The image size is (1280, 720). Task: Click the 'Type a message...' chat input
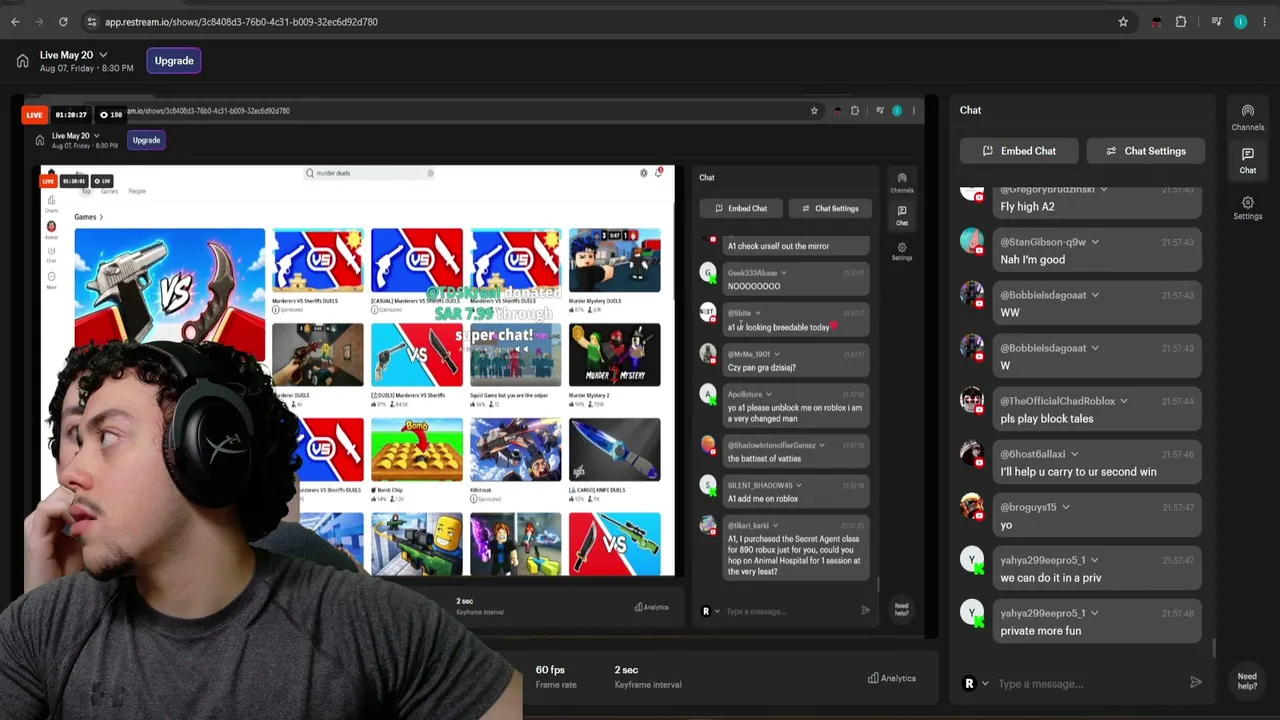(x=1088, y=684)
